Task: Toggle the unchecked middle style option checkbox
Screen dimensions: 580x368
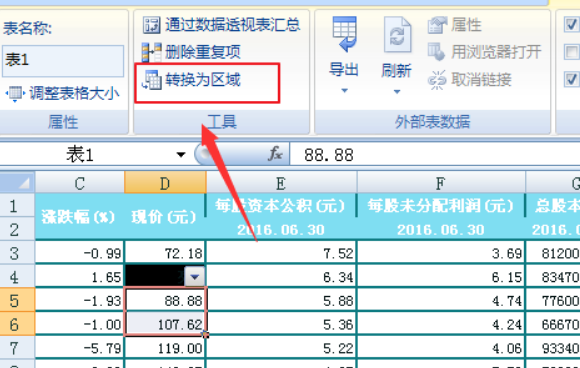Action: pos(571,52)
